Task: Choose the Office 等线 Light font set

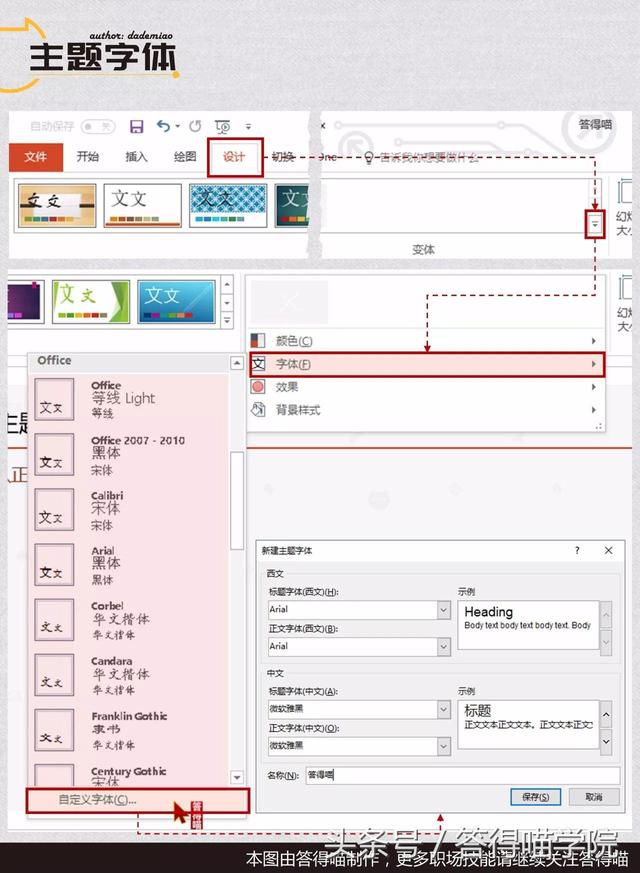Action: tap(131, 399)
